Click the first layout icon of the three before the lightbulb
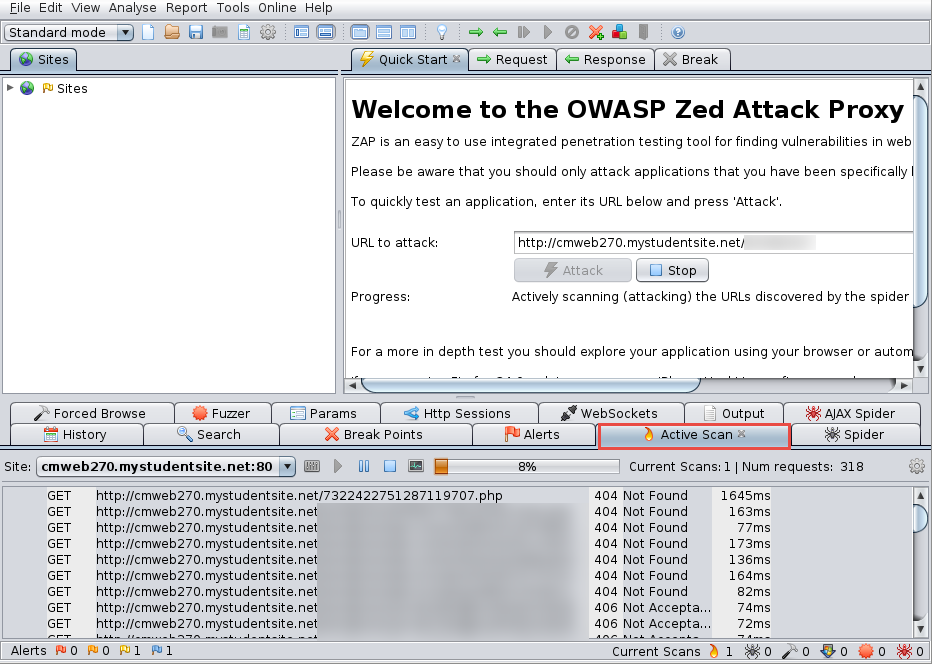932x664 pixels. click(360, 32)
